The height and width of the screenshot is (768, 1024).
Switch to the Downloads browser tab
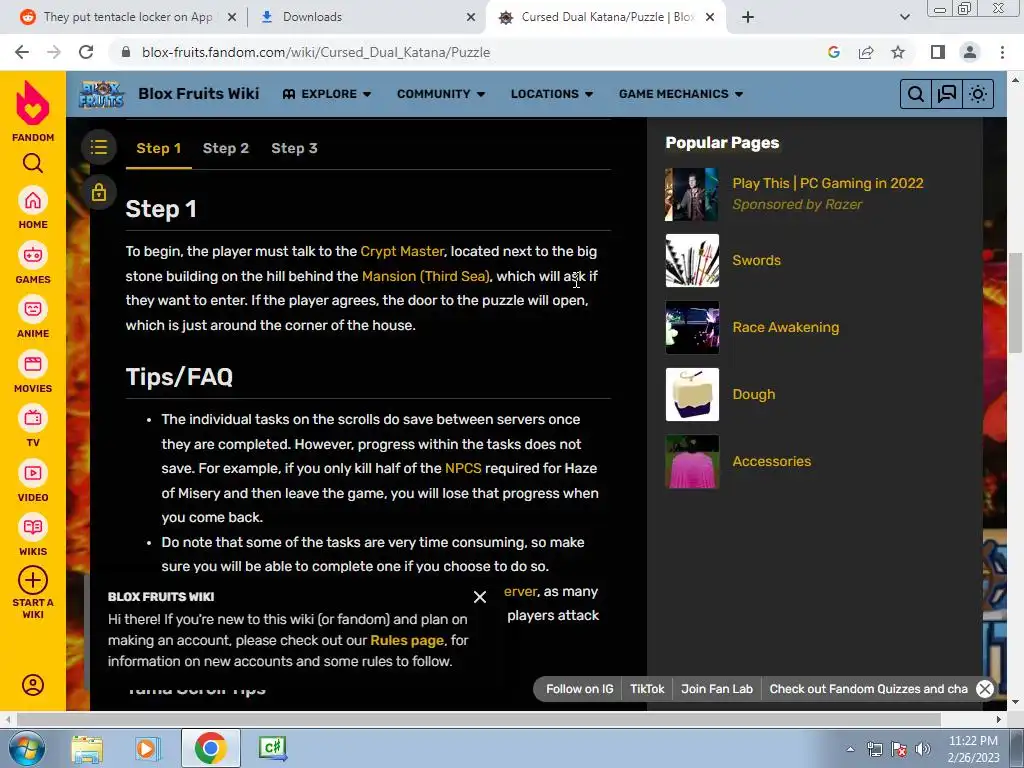tap(312, 17)
